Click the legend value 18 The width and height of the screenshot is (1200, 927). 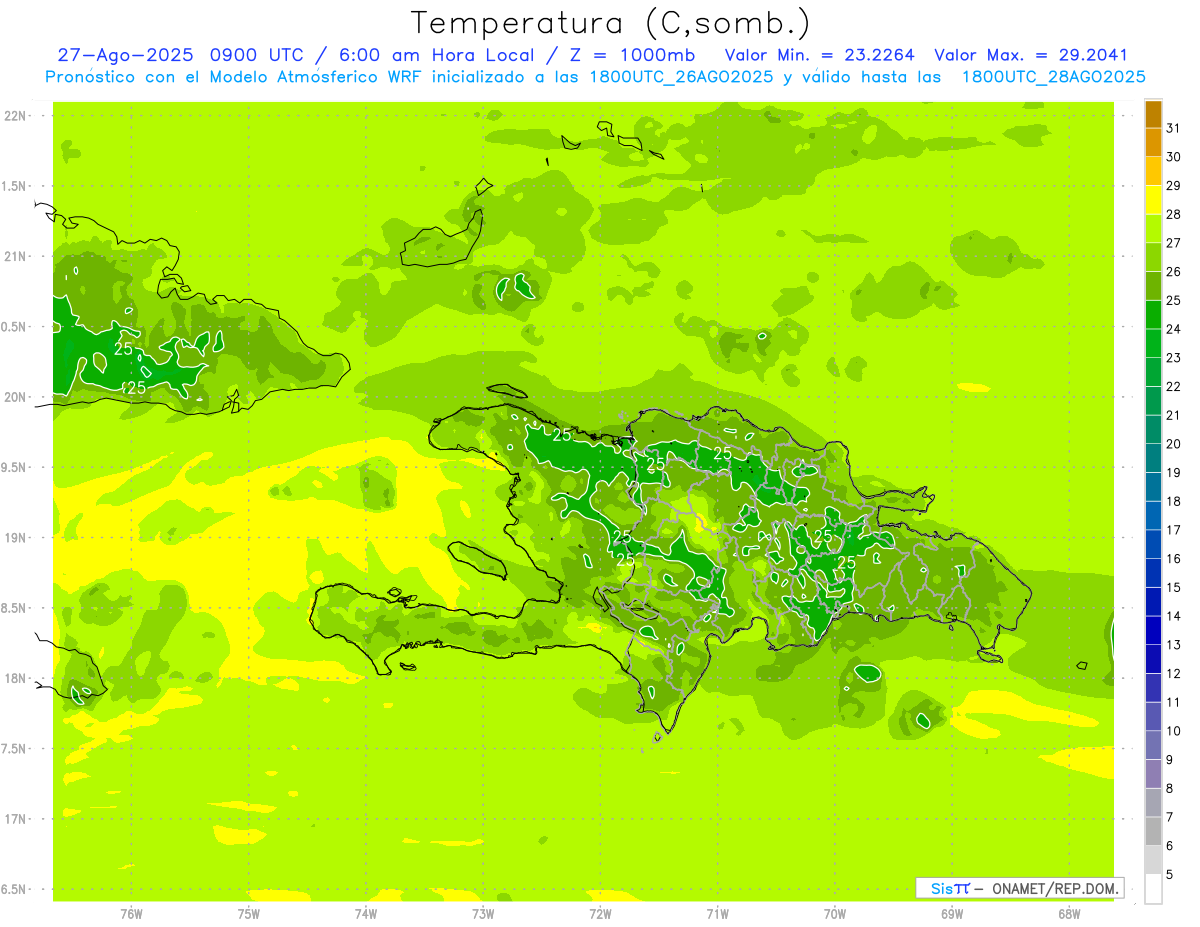[x=1173, y=501]
